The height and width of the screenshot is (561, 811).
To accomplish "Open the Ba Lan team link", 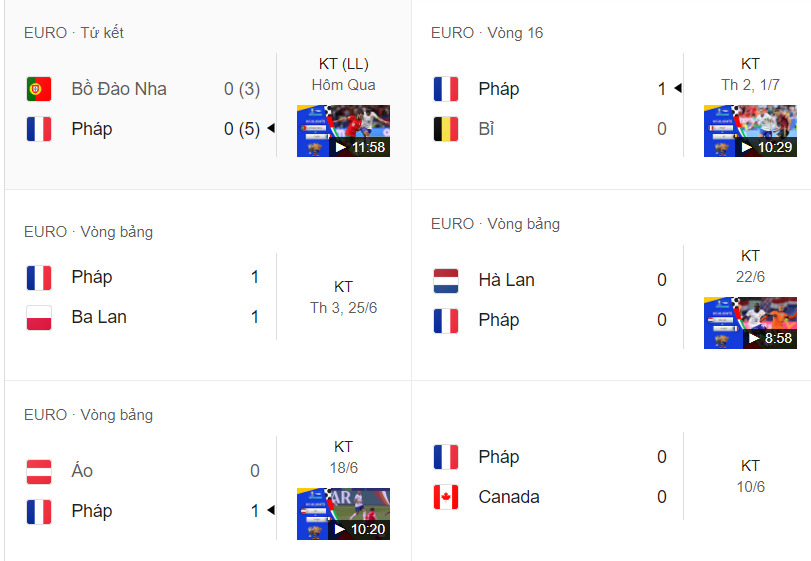I will 99,317.
